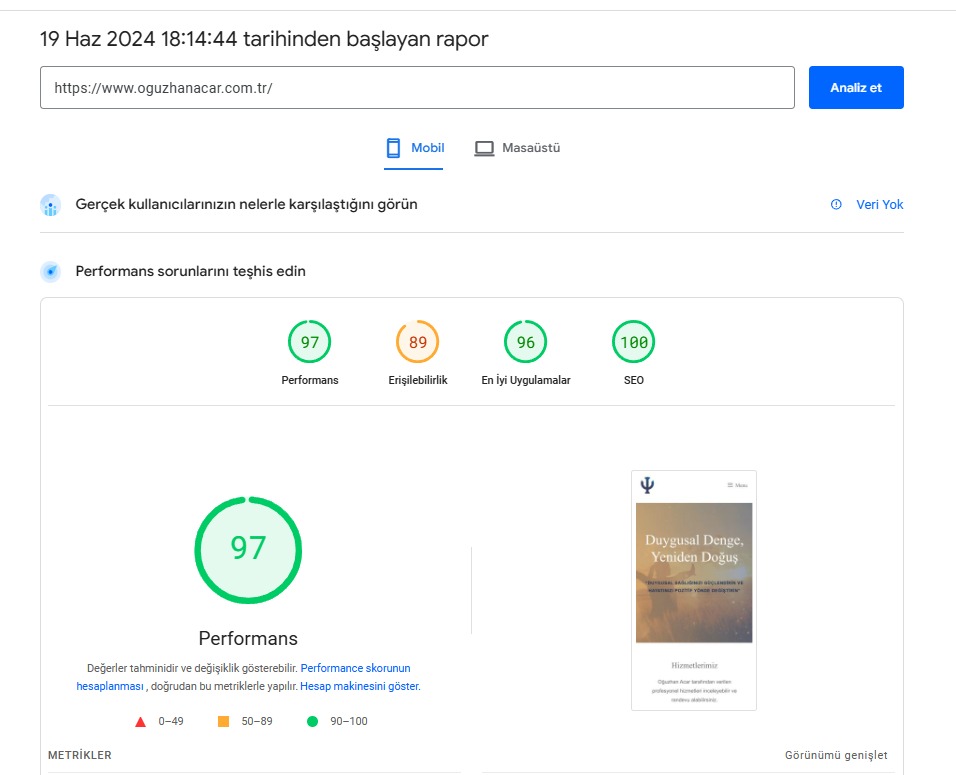The image size is (956, 775).
Task: Click the URL input field
Action: pyautogui.click(x=417, y=87)
